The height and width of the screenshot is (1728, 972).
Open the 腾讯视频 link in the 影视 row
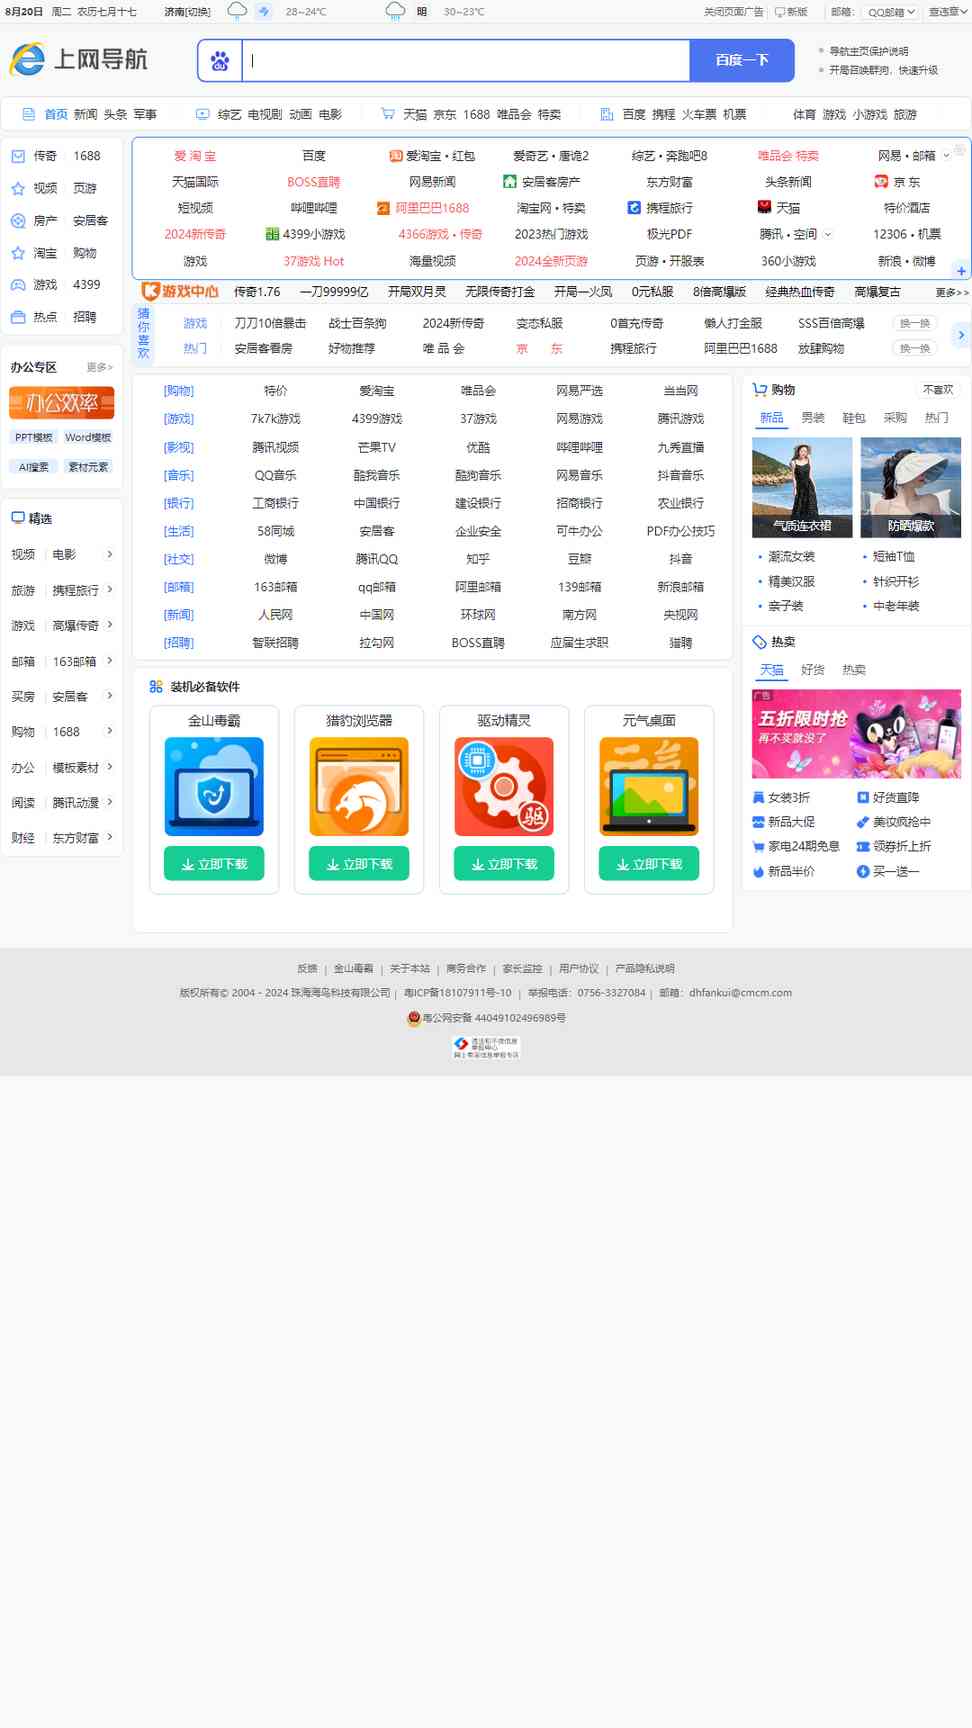276,447
